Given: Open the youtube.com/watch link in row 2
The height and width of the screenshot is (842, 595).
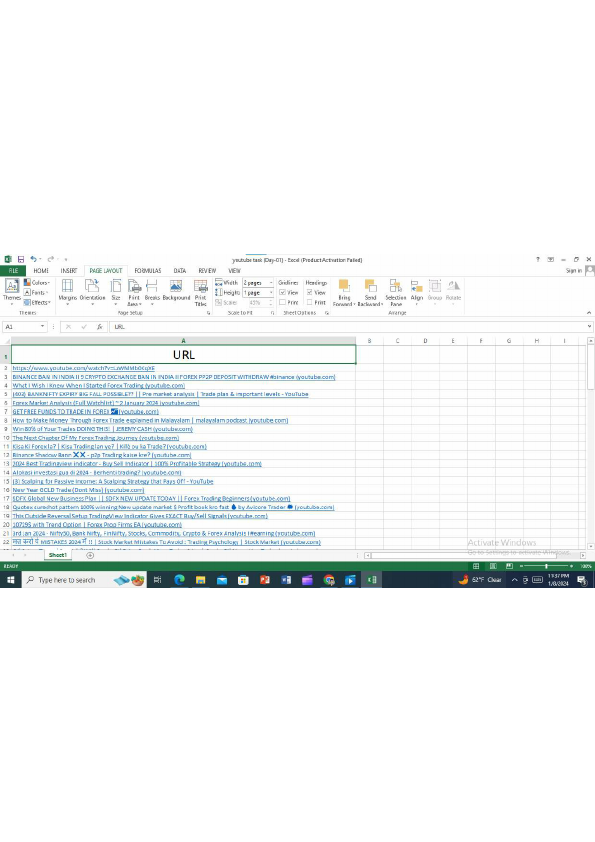Looking at the screenshot, I should pyautogui.click(x=84, y=368).
